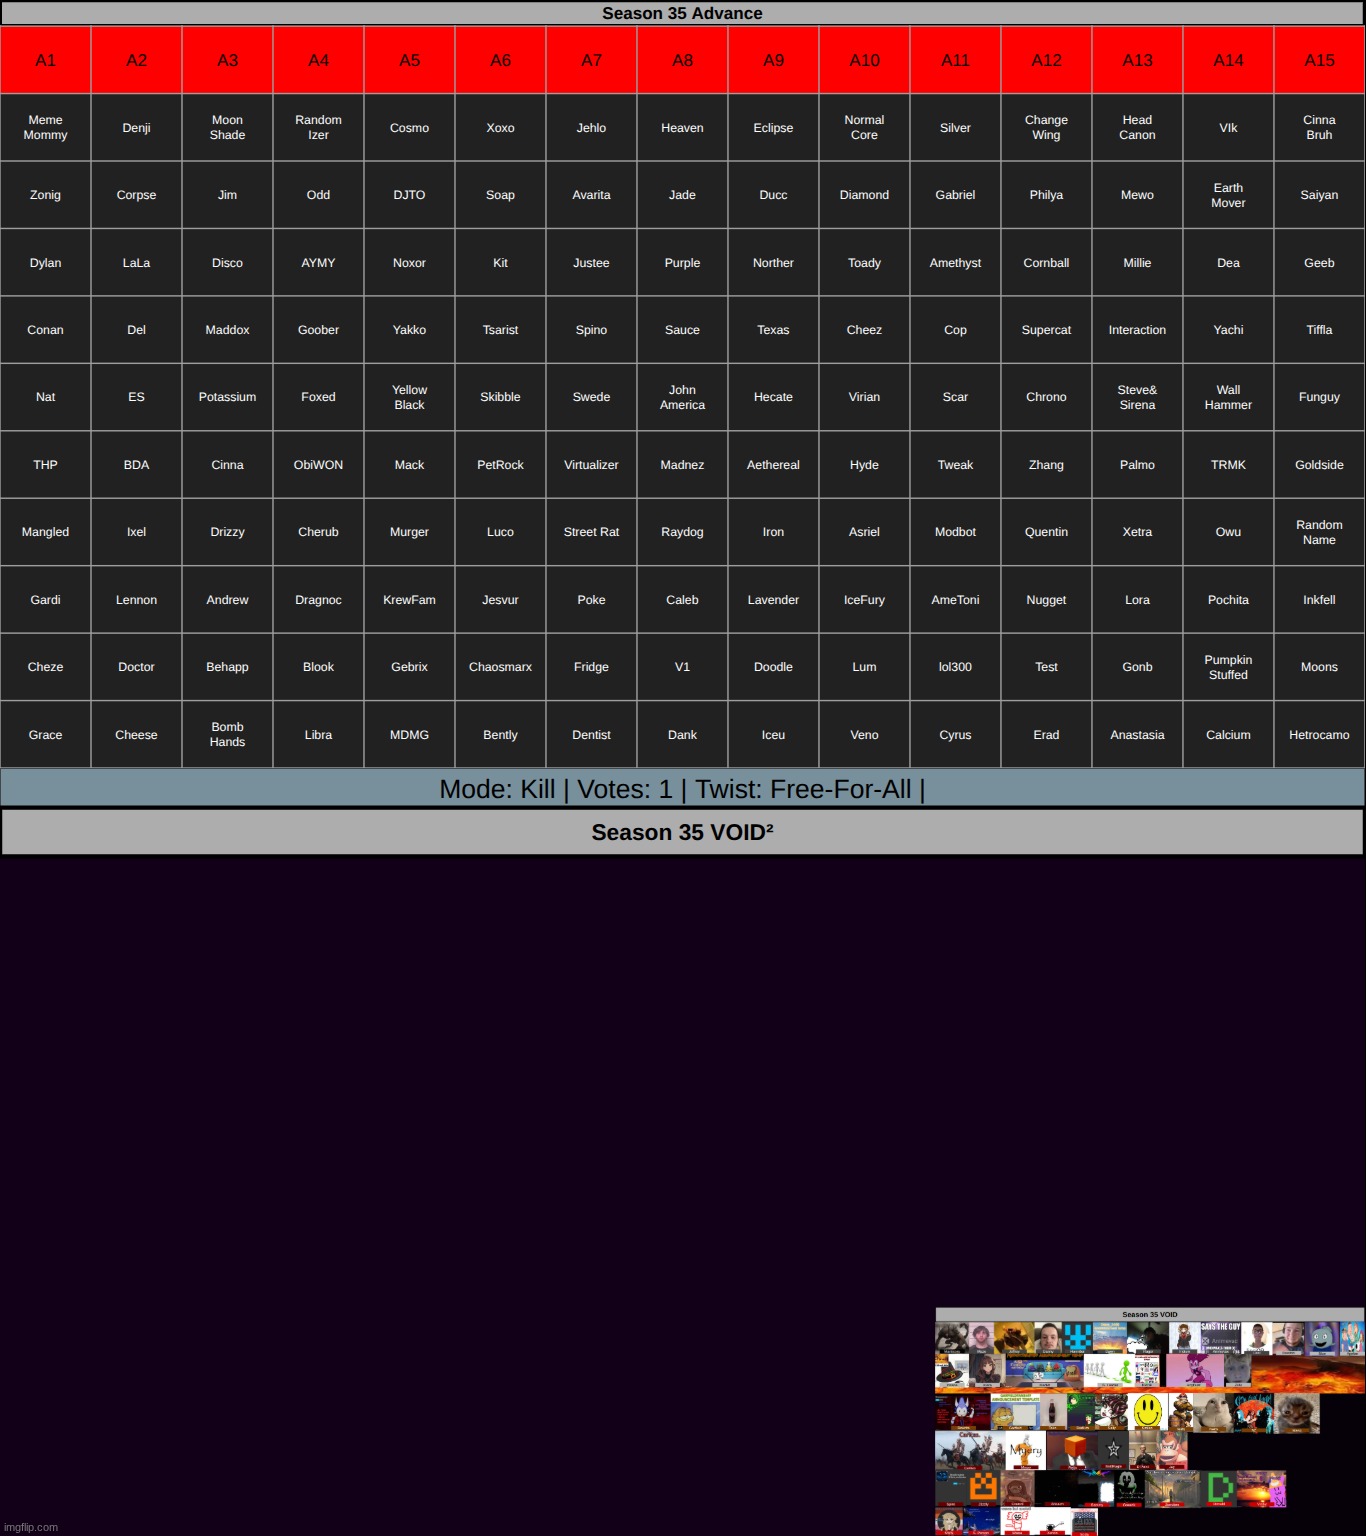The image size is (1366, 1536).
Task: Click the witch hat avatar thumbnail
Action: click(951, 1371)
